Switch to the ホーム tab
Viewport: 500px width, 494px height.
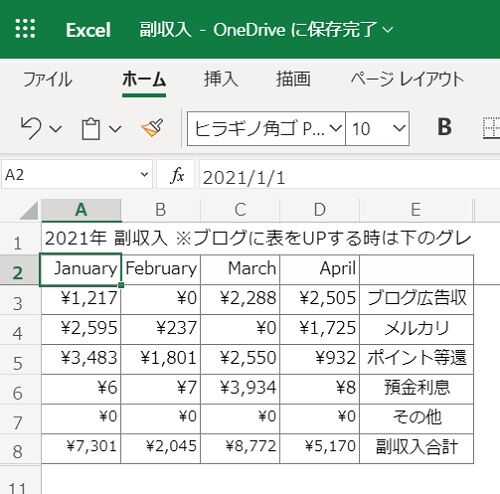point(144,79)
